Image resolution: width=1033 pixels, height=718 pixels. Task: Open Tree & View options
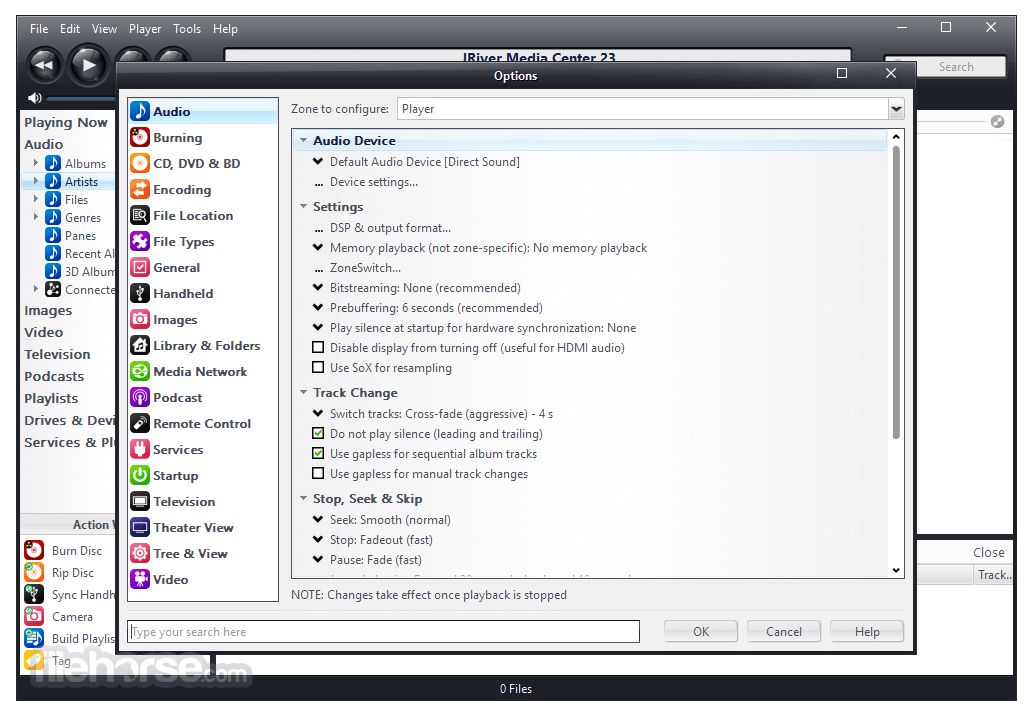coord(179,554)
